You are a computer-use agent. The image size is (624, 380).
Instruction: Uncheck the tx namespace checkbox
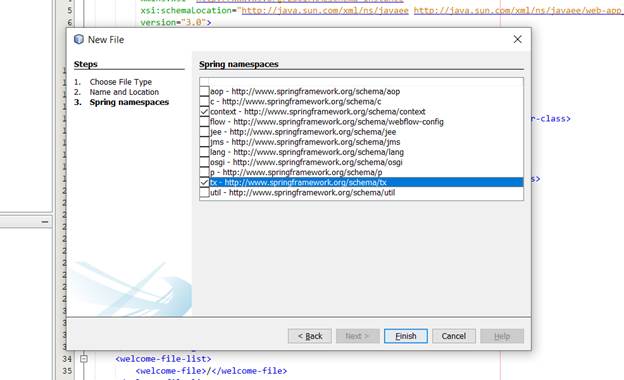click(x=204, y=182)
